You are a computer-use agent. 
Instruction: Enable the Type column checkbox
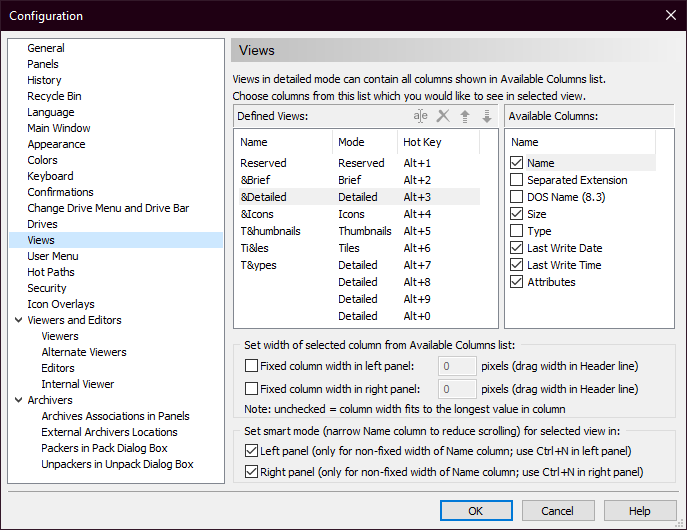pos(517,231)
